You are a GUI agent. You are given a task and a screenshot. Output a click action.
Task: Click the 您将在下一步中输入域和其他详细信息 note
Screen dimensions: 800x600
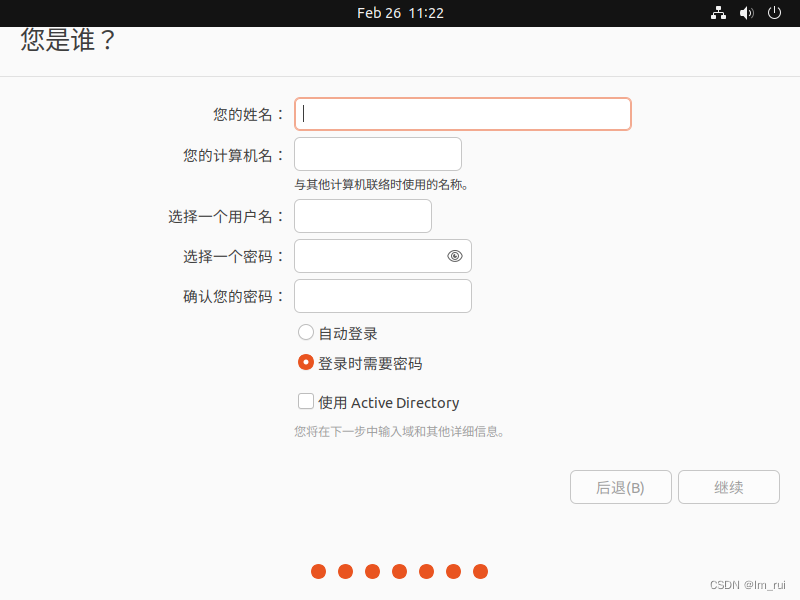pos(399,432)
